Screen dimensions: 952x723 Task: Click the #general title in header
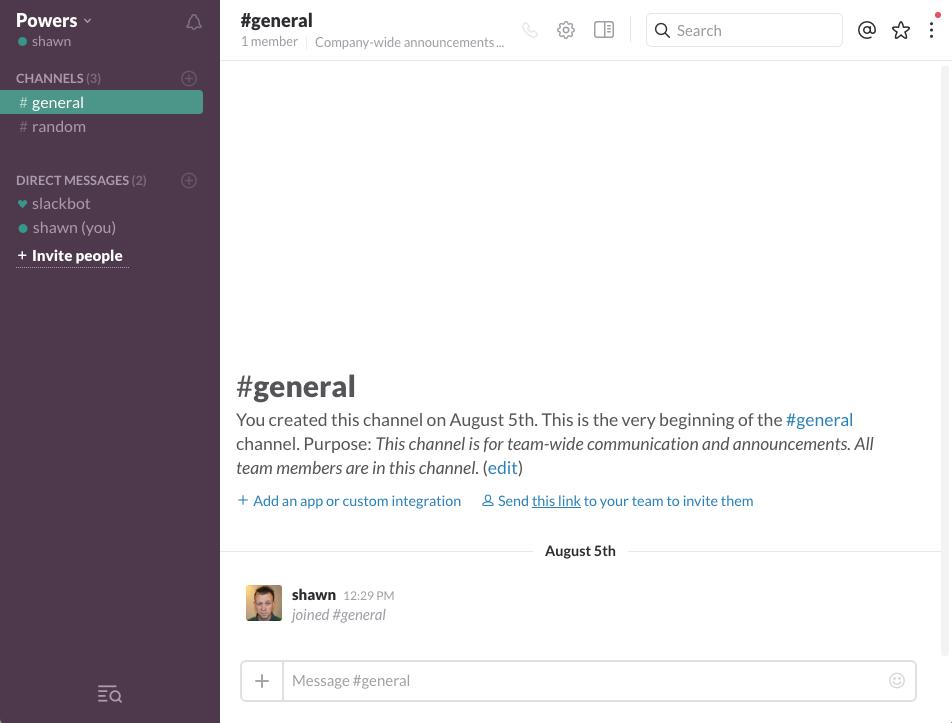pos(276,21)
